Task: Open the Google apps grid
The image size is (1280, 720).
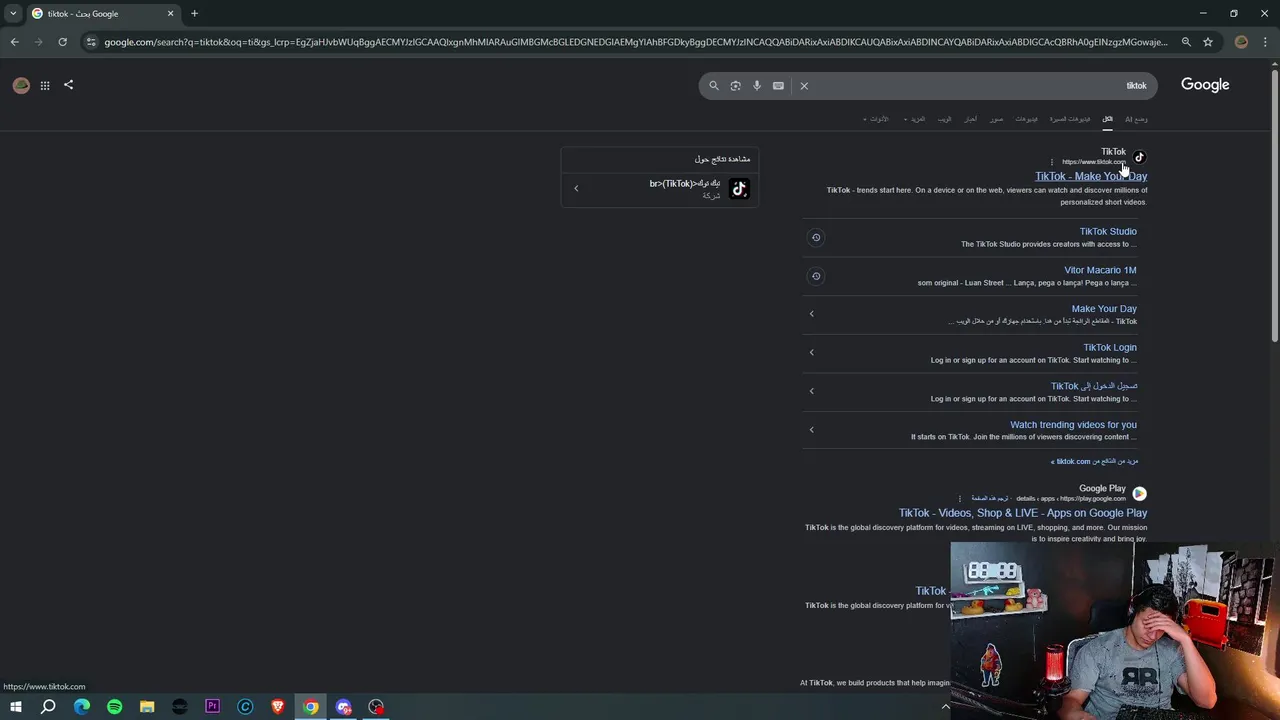Action: [45, 85]
